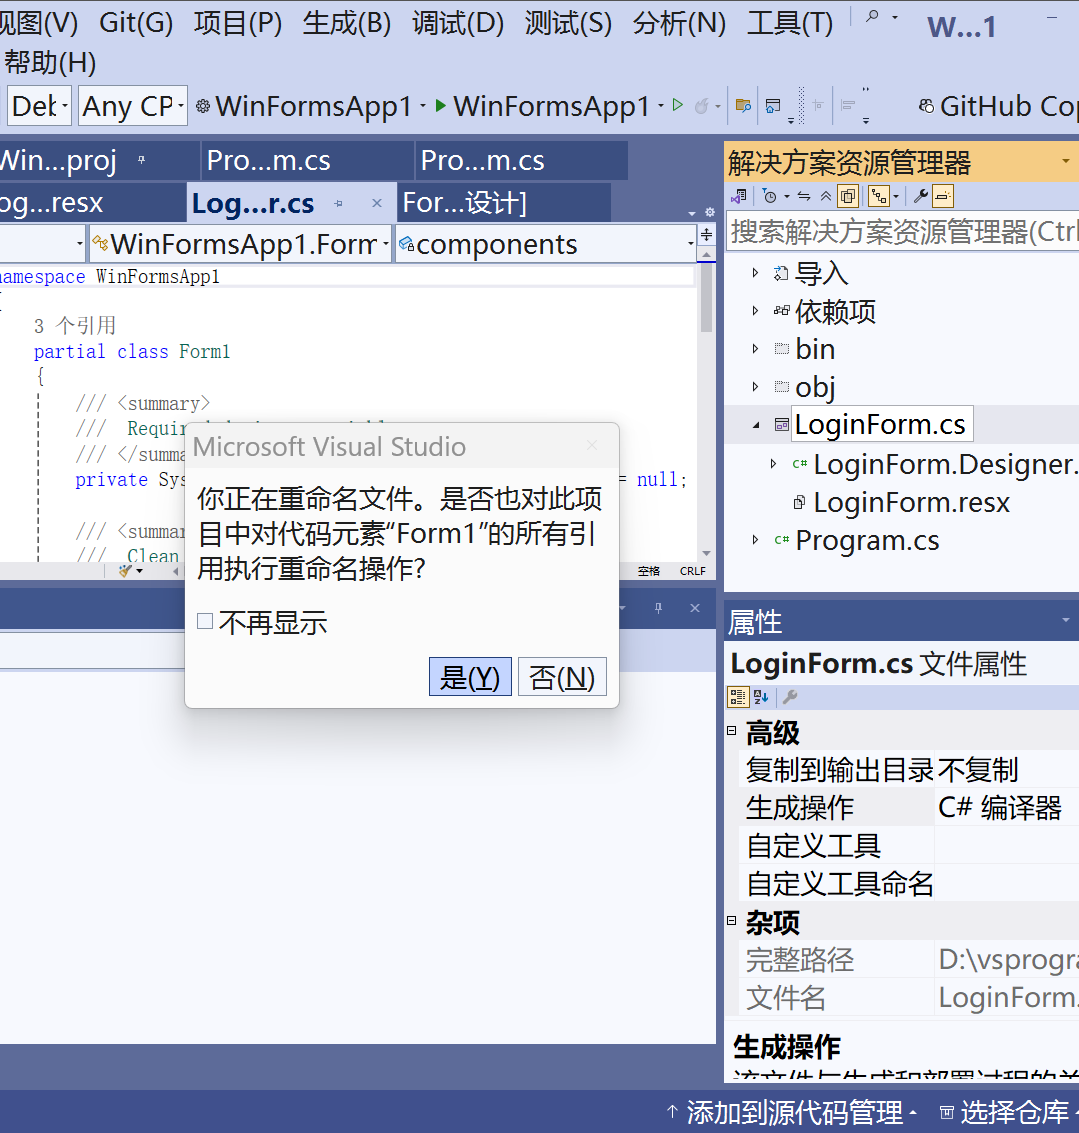Viewport: 1079px width, 1133px height.
Task: Sort Properties panel alphabetically
Action: 763,697
